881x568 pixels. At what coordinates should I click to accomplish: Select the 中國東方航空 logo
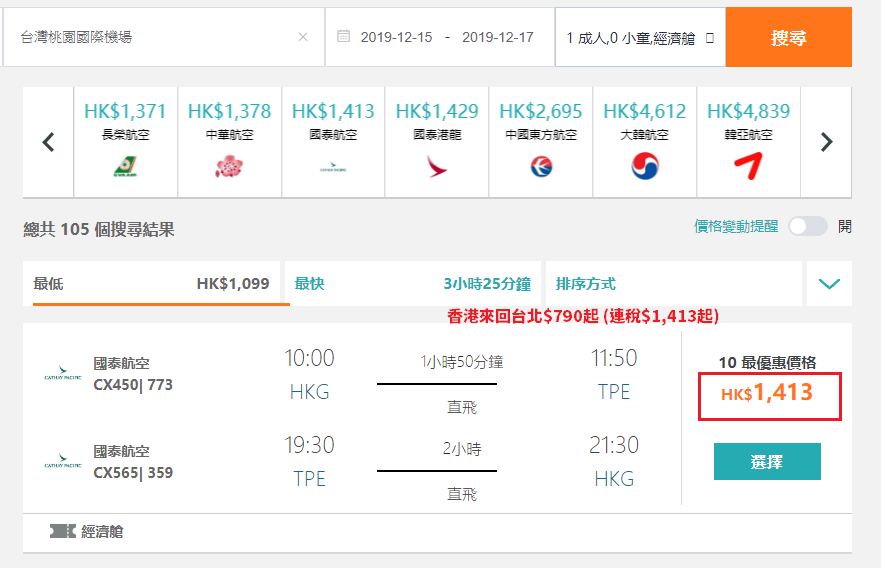click(x=541, y=166)
